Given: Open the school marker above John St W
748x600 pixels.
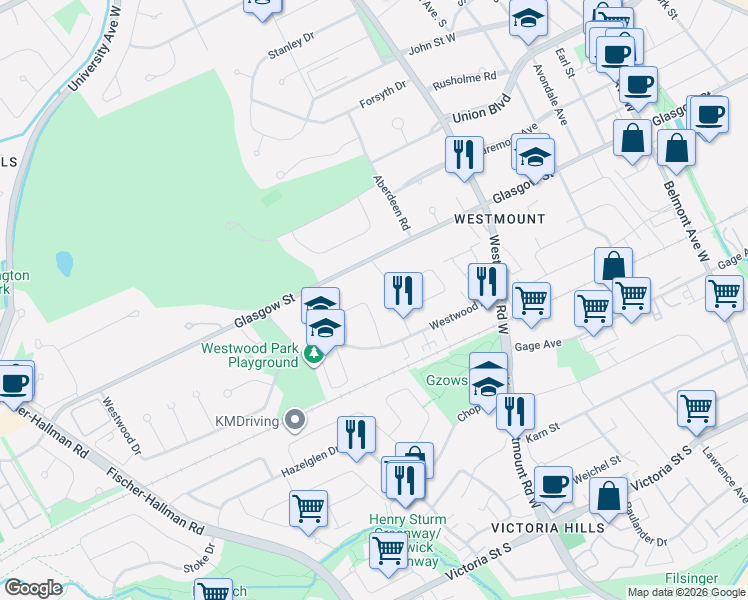Looking at the screenshot, I should 528,21.
